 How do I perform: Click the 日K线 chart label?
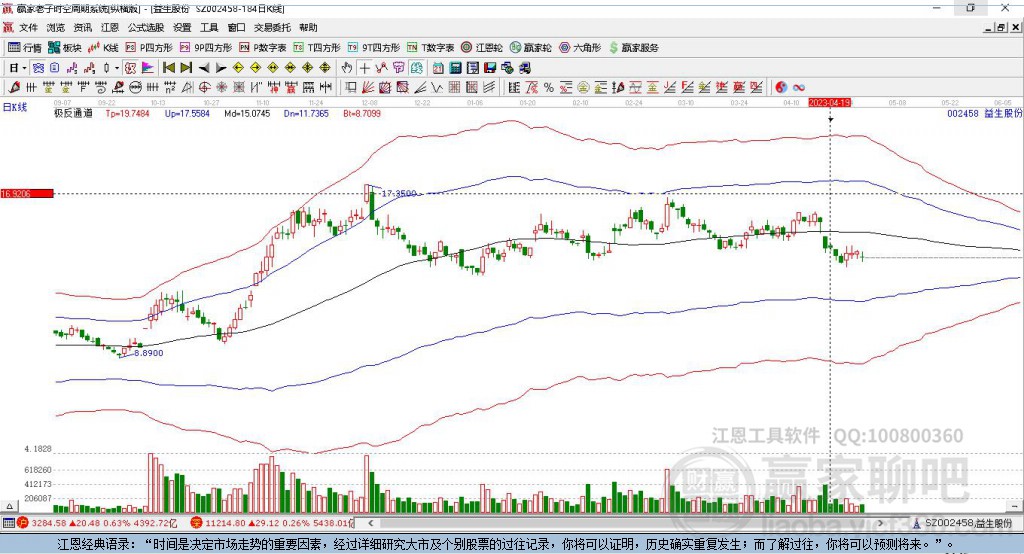pyautogui.click(x=16, y=107)
